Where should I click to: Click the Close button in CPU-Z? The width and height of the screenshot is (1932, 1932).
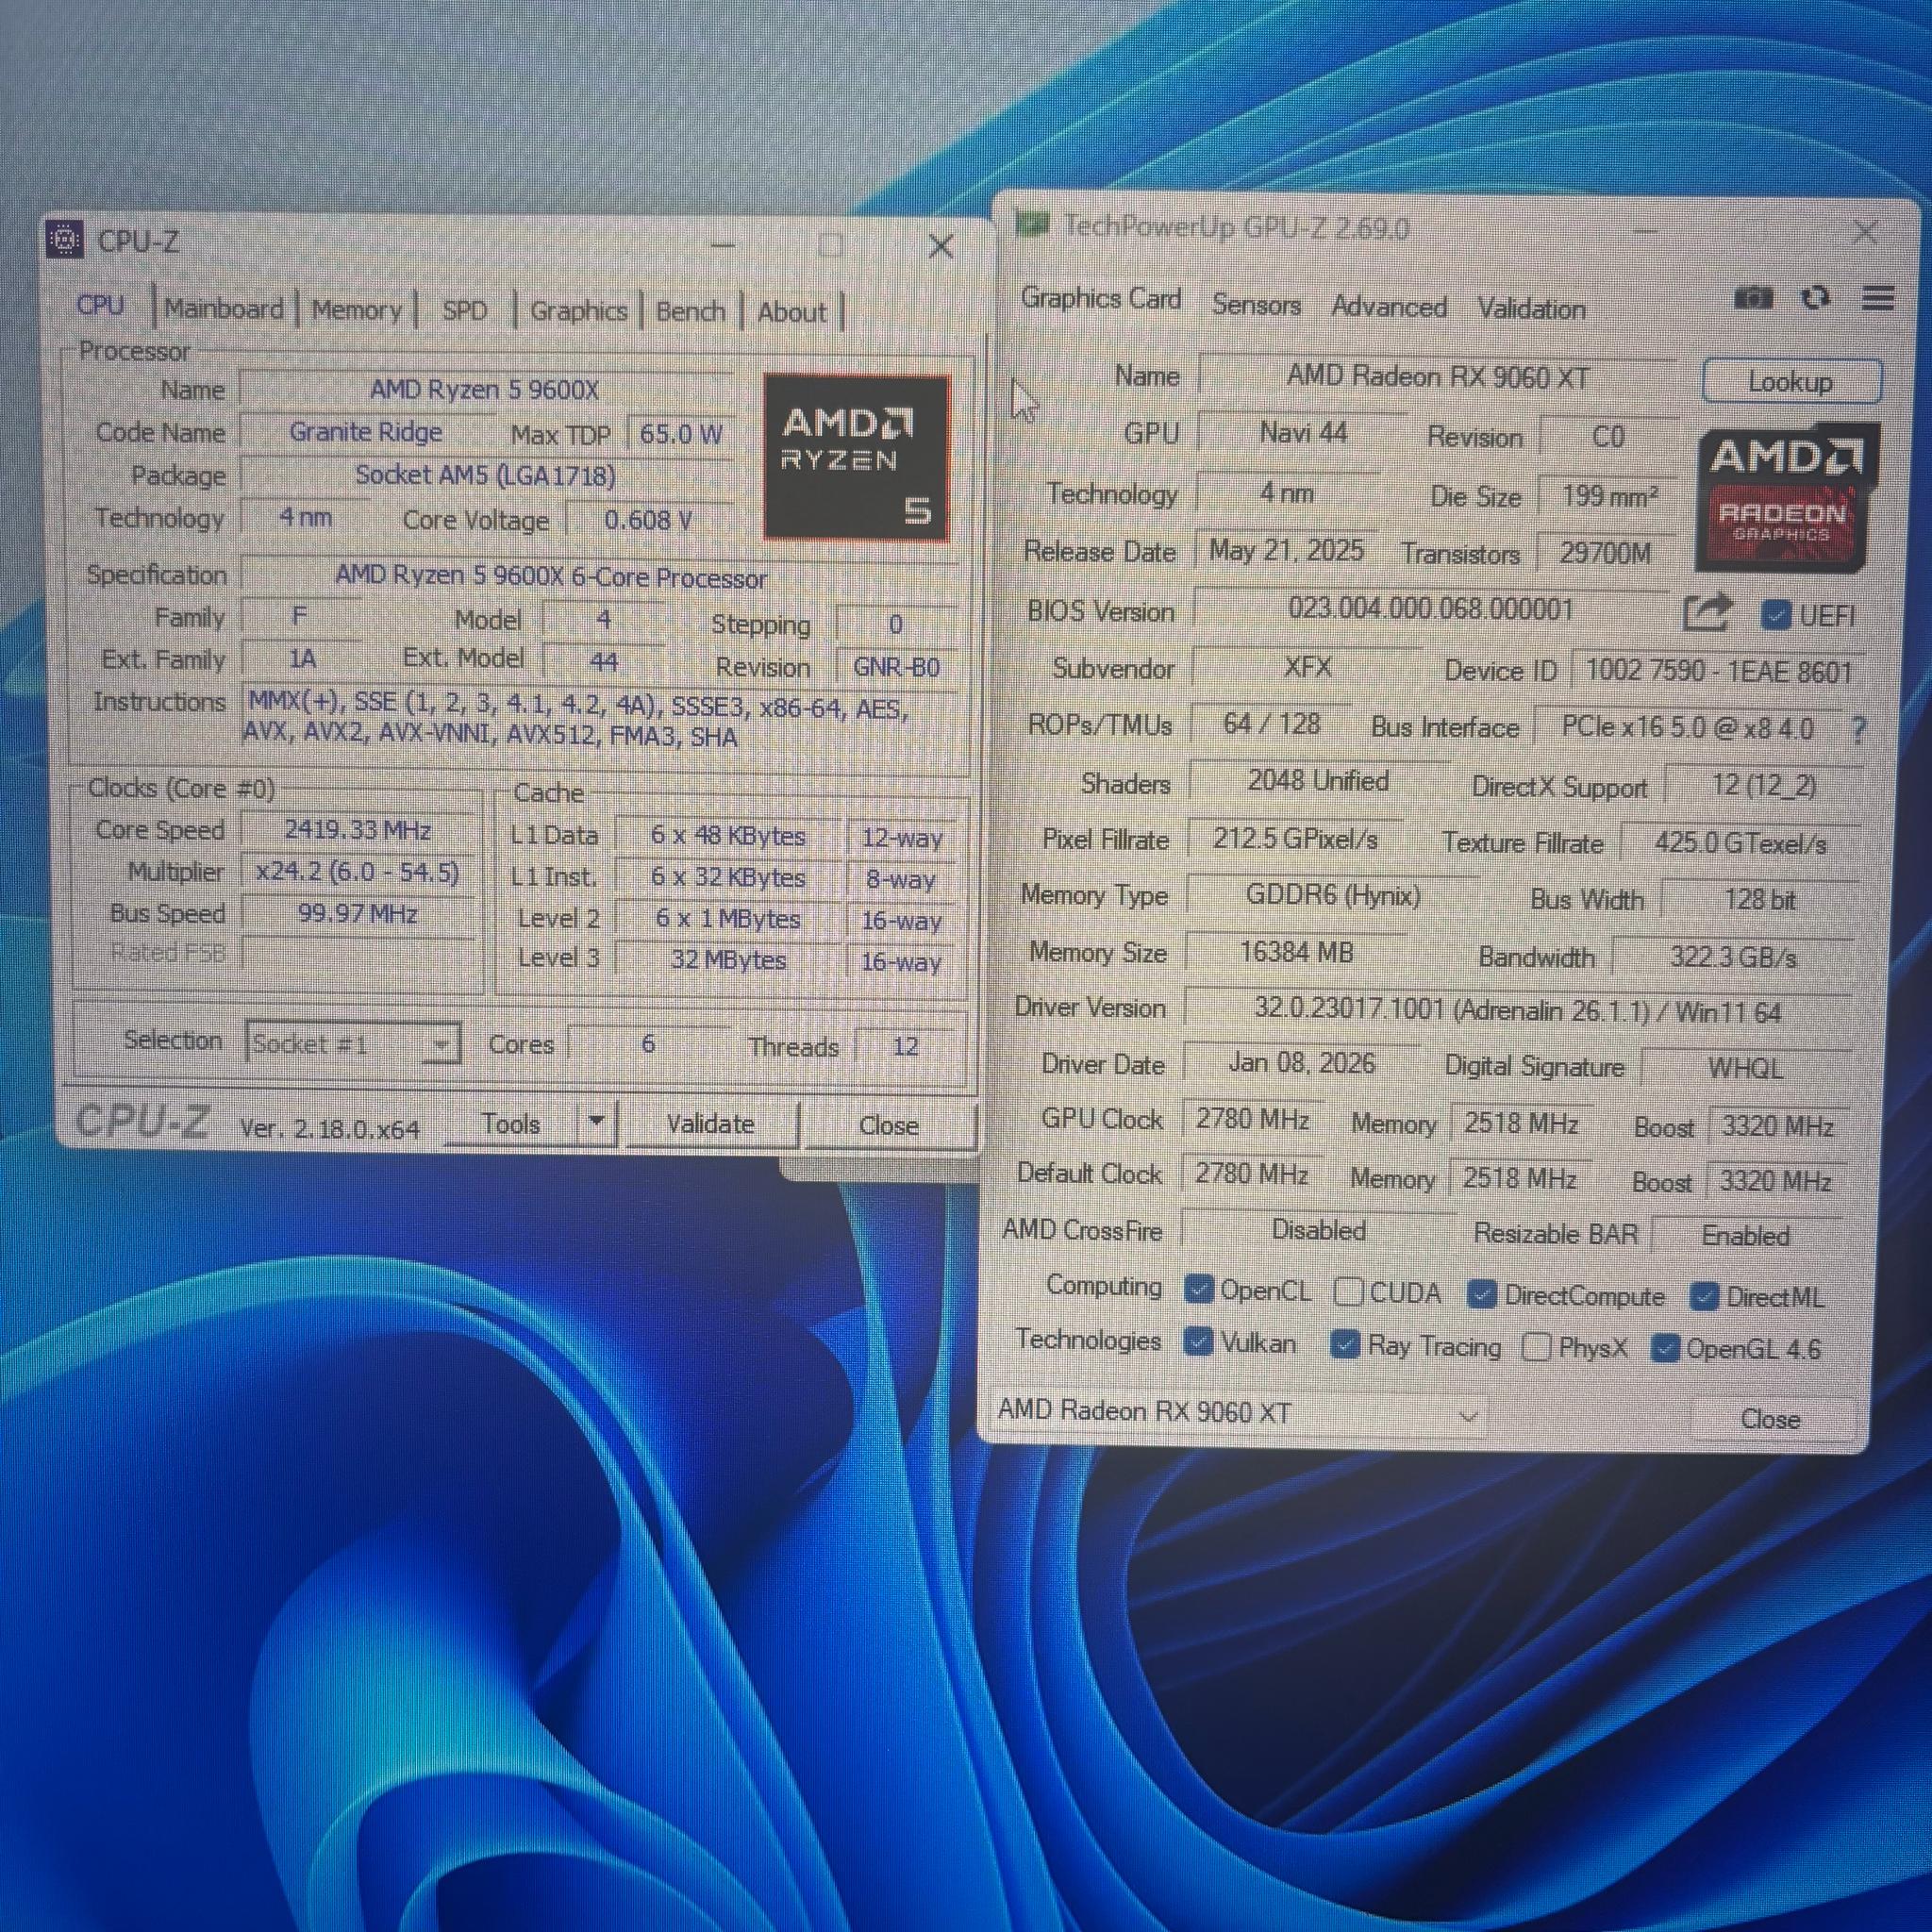[889, 1126]
